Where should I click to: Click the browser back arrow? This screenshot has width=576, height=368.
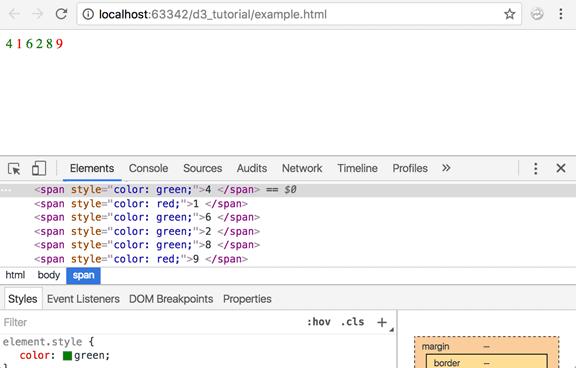click(14, 14)
